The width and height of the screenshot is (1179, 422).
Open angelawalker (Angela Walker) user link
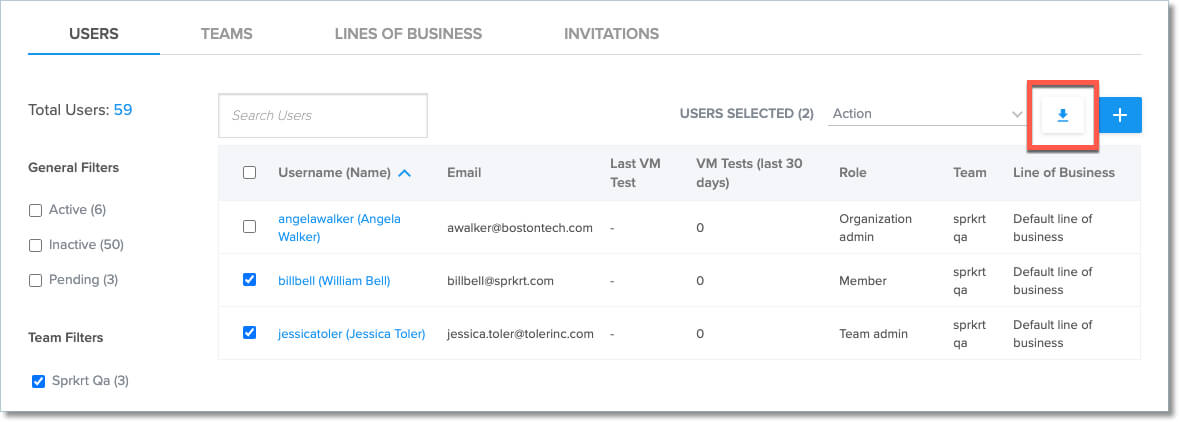tap(339, 228)
